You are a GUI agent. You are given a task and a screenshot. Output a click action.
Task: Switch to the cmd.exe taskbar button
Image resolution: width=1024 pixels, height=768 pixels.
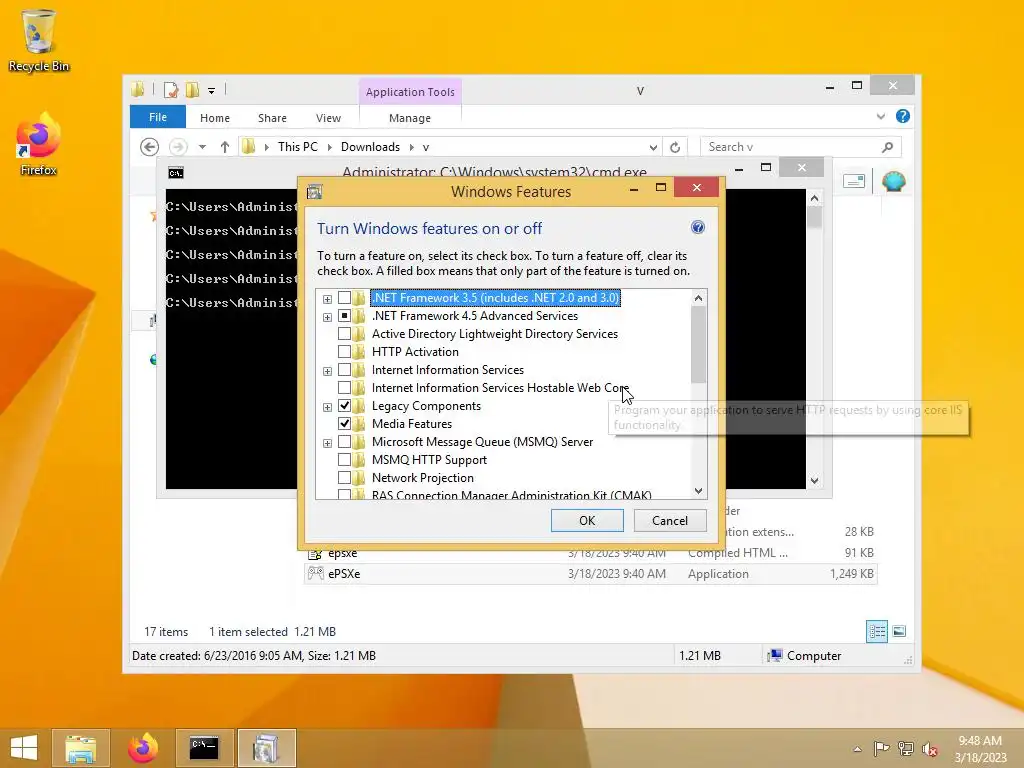(204, 748)
